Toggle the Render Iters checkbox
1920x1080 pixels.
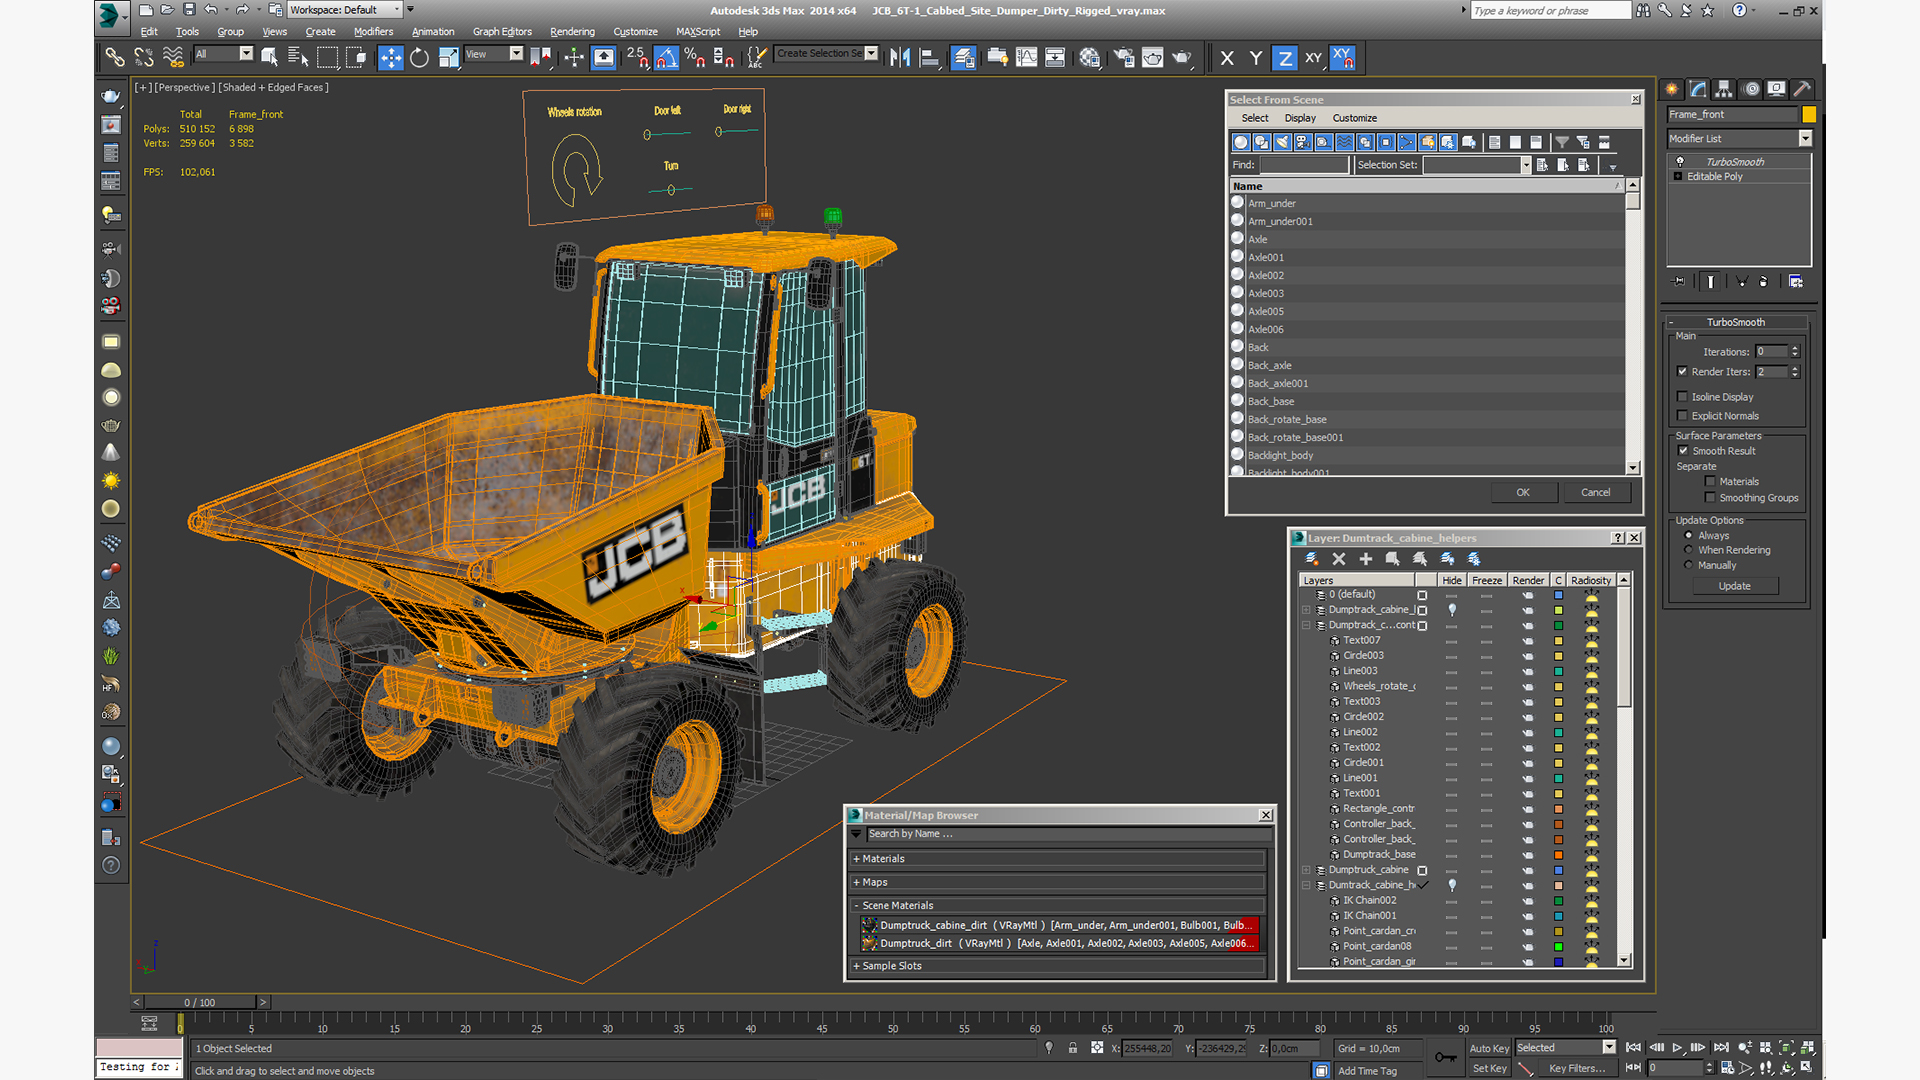1682,372
